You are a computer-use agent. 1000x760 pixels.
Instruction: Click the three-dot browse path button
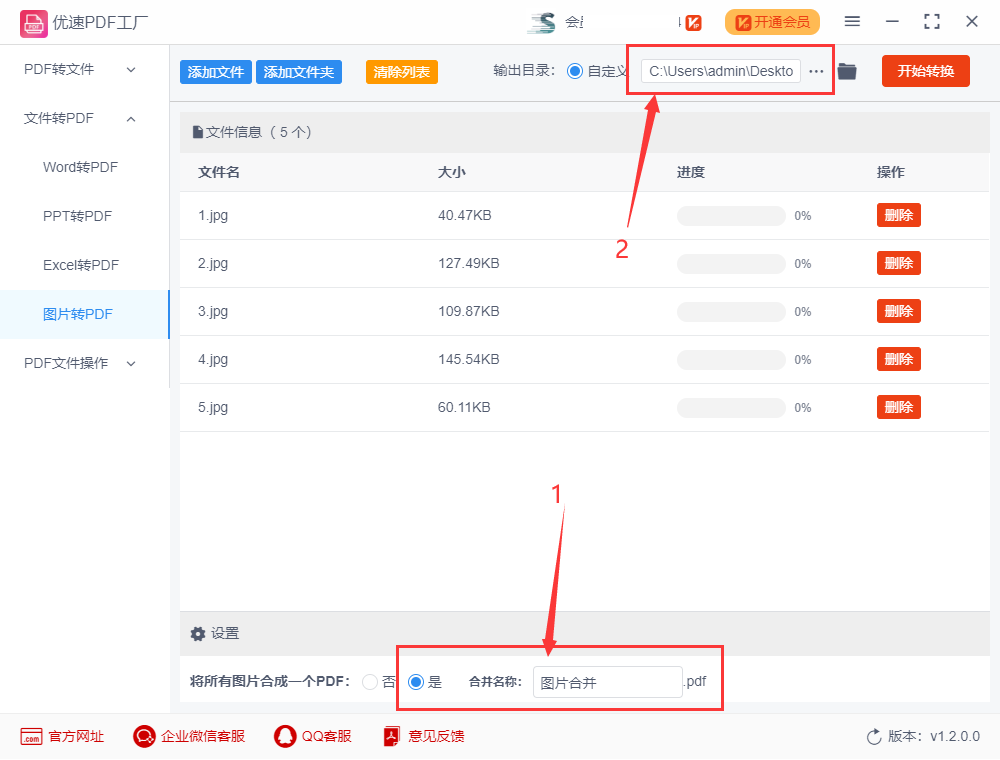[x=816, y=71]
